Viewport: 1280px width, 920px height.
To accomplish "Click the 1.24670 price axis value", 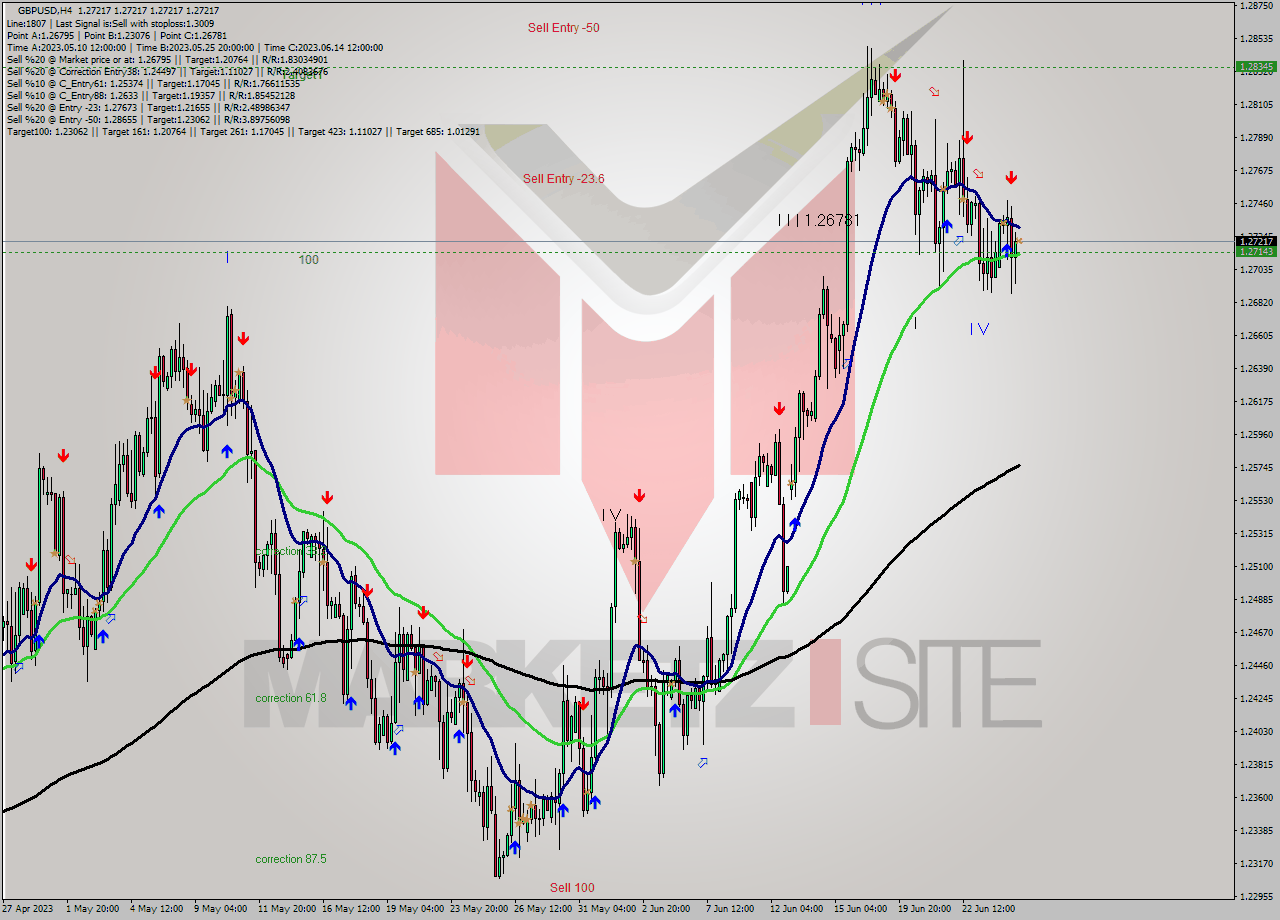I will click(1256, 632).
